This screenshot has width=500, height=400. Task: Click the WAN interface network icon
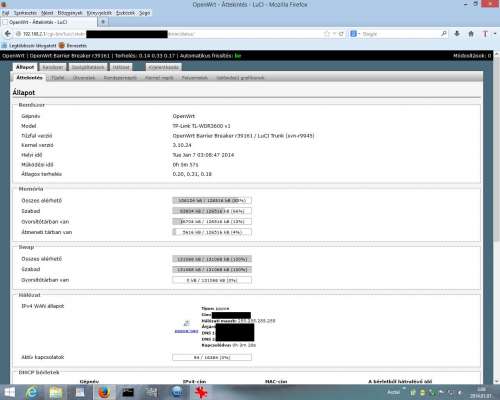pyautogui.click(x=187, y=323)
